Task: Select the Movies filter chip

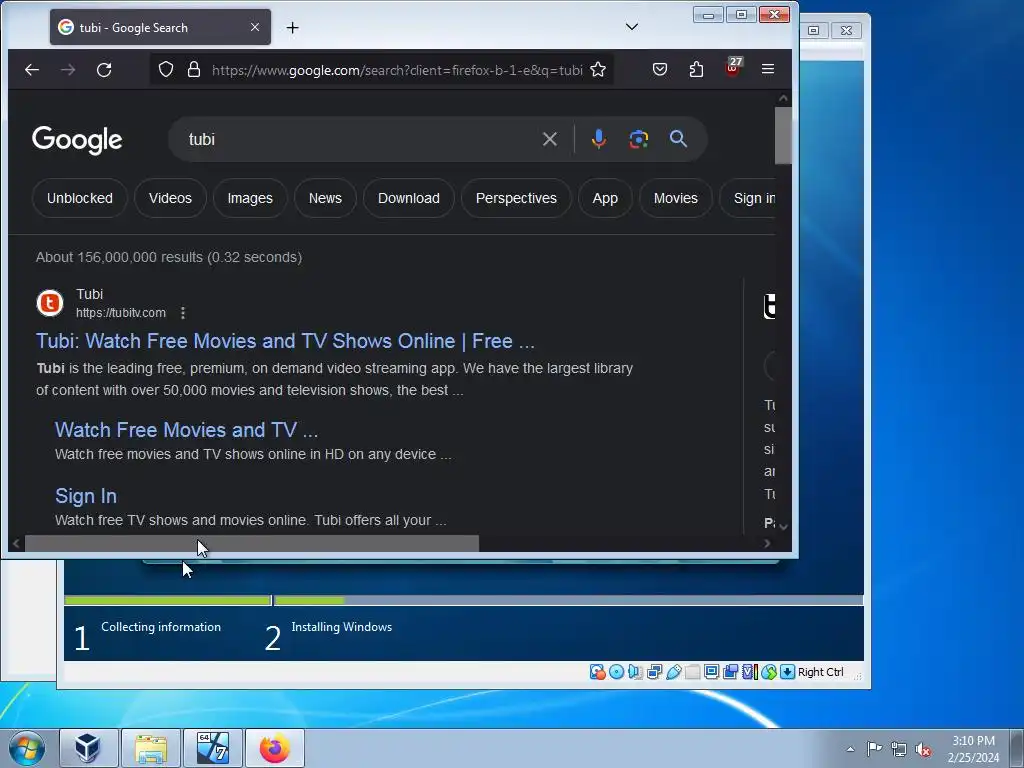Action: (675, 198)
